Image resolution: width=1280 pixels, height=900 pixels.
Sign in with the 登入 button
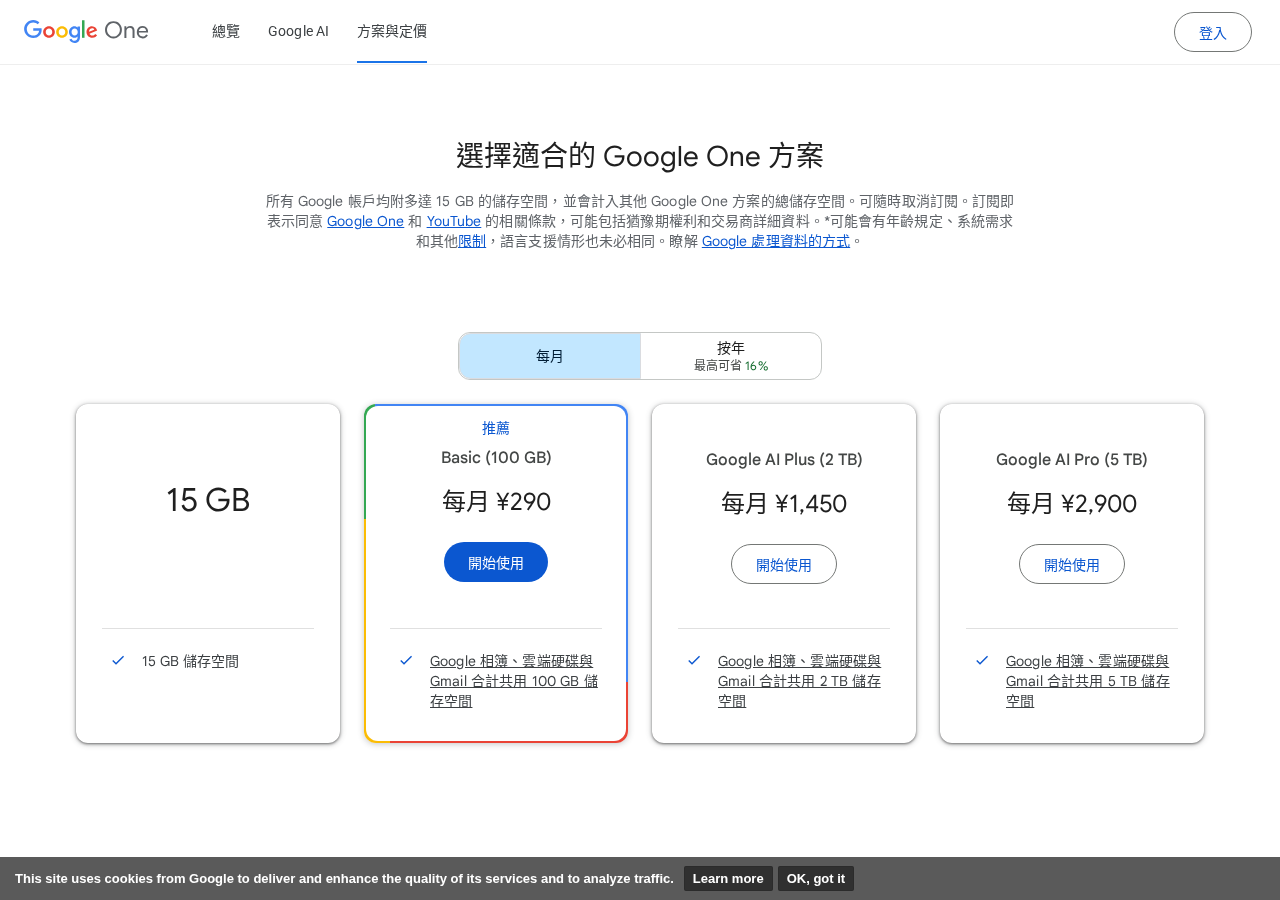point(1213,32)
